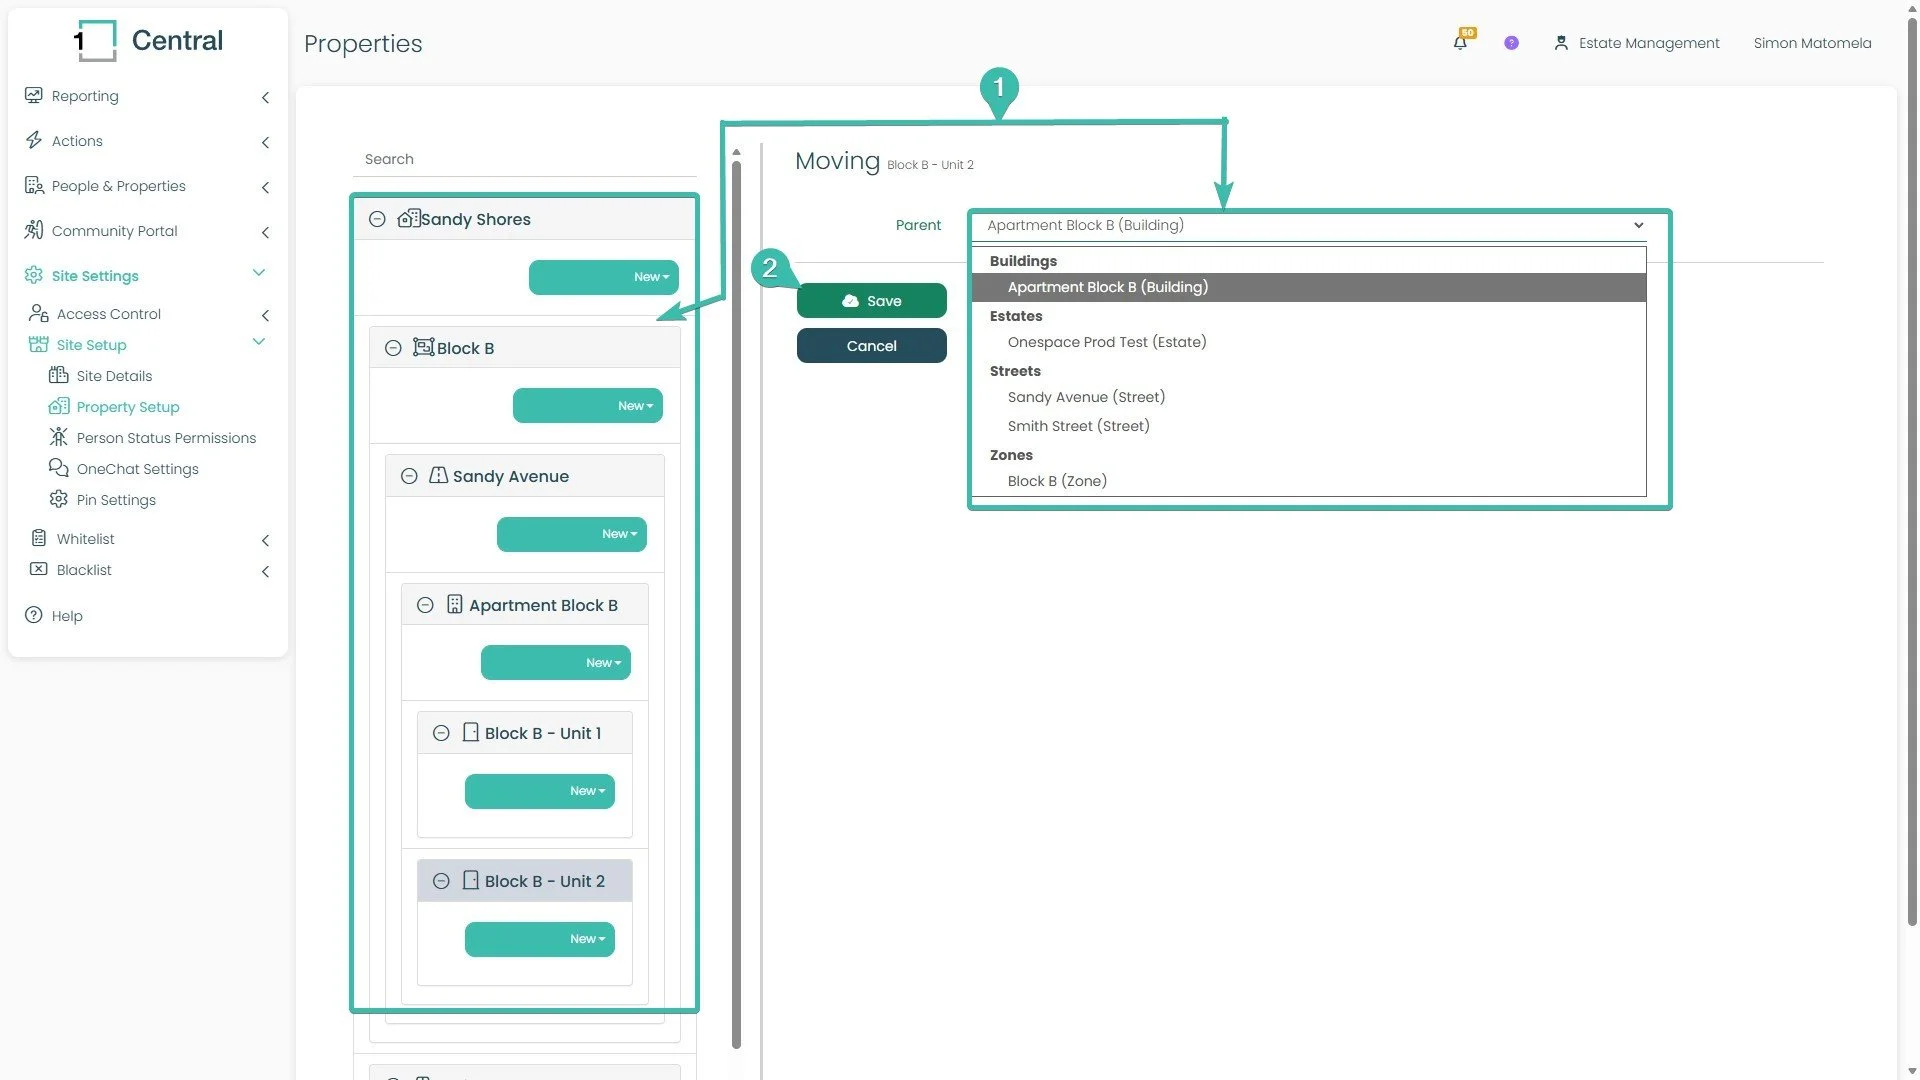Collapse the Apartment Block B node

click(425, 605)
